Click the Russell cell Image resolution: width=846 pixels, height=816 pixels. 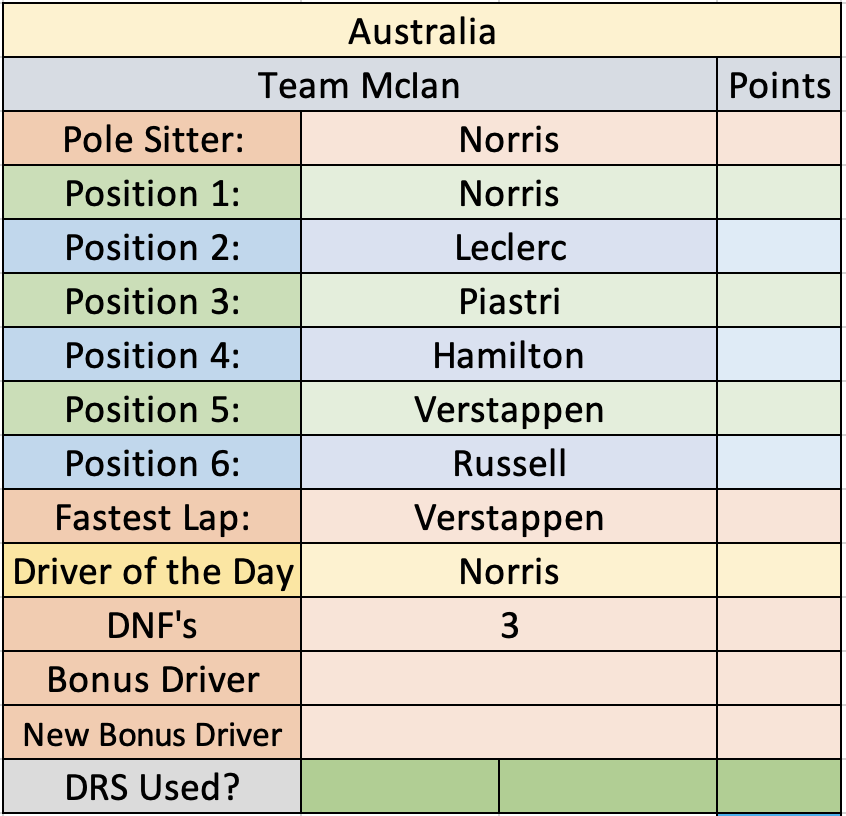coord(509,463)
